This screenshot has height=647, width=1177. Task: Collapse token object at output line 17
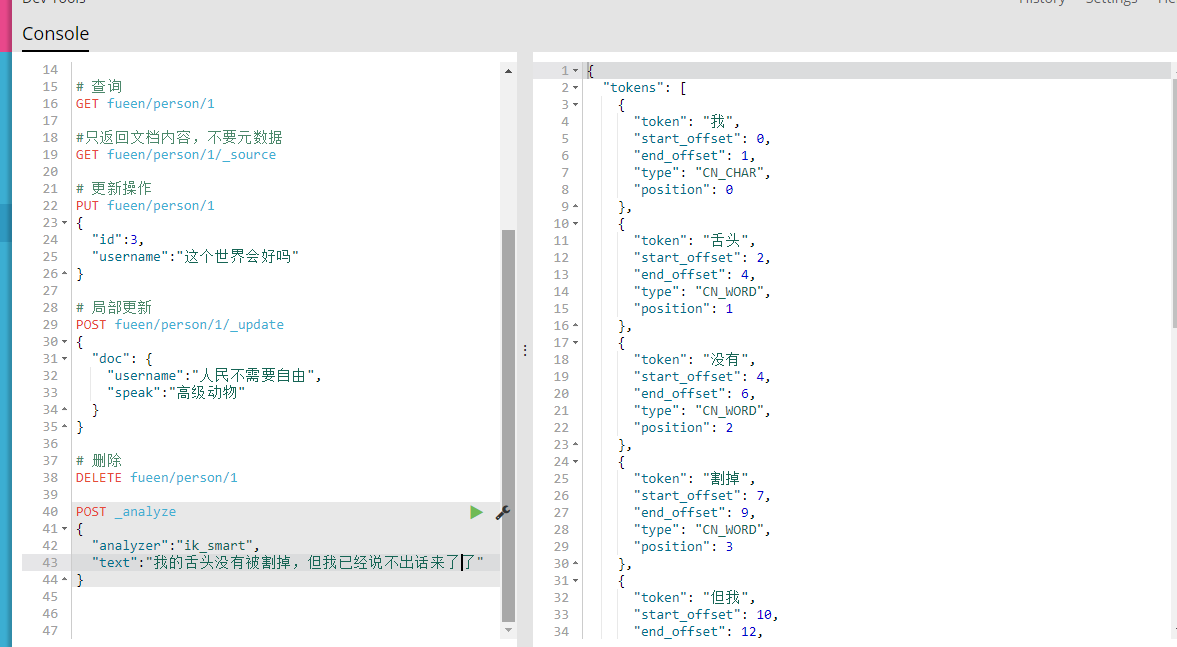(576, 342)
